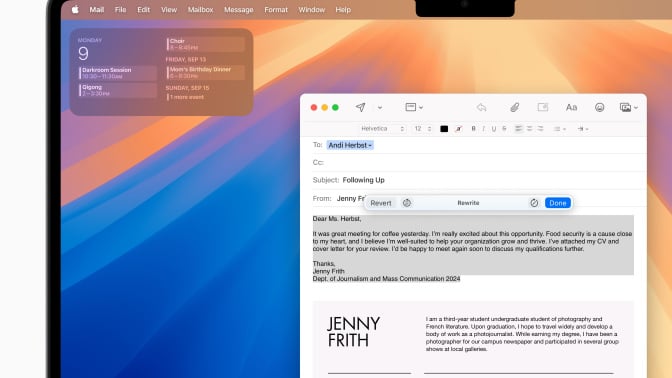Open the font size 12 dropdown

(x=423, y=129)
